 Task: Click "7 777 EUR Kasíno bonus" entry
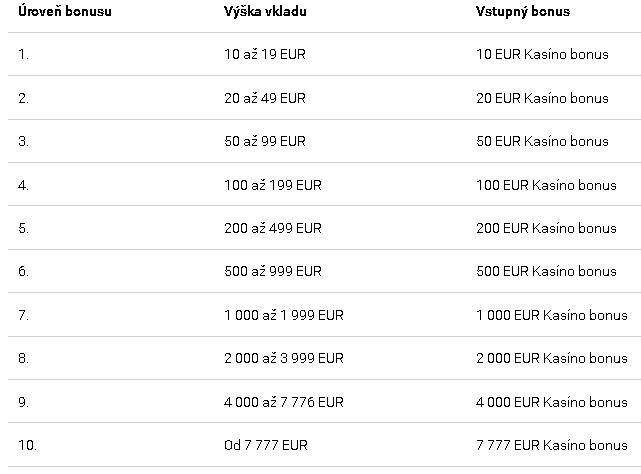[552, 445]
